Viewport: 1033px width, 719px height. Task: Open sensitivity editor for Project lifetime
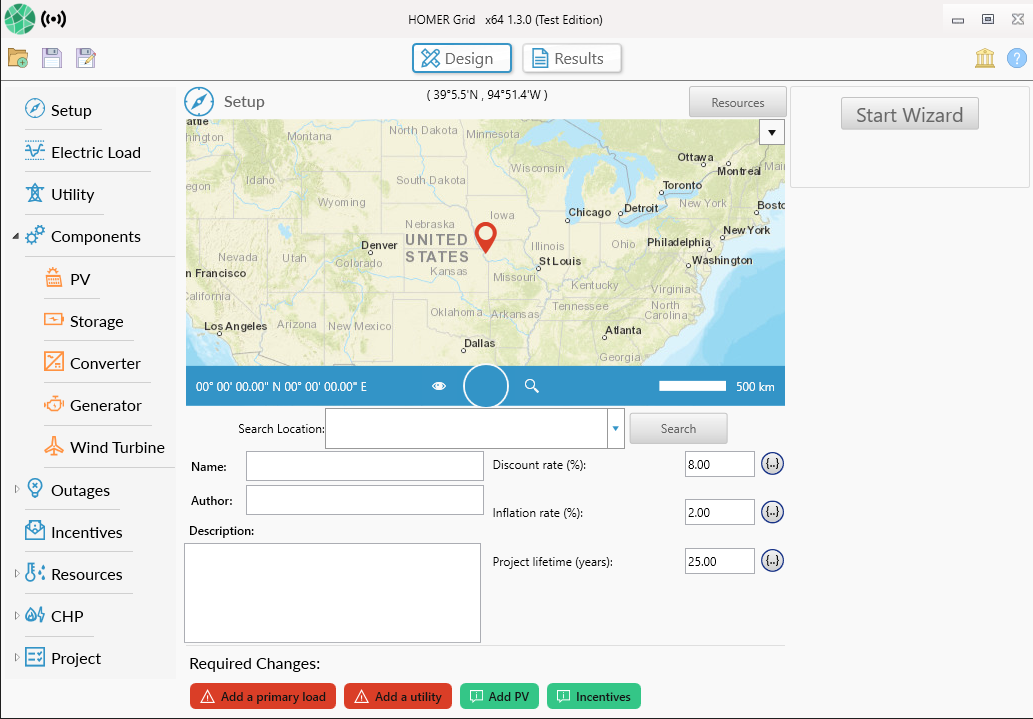point(772,561)
